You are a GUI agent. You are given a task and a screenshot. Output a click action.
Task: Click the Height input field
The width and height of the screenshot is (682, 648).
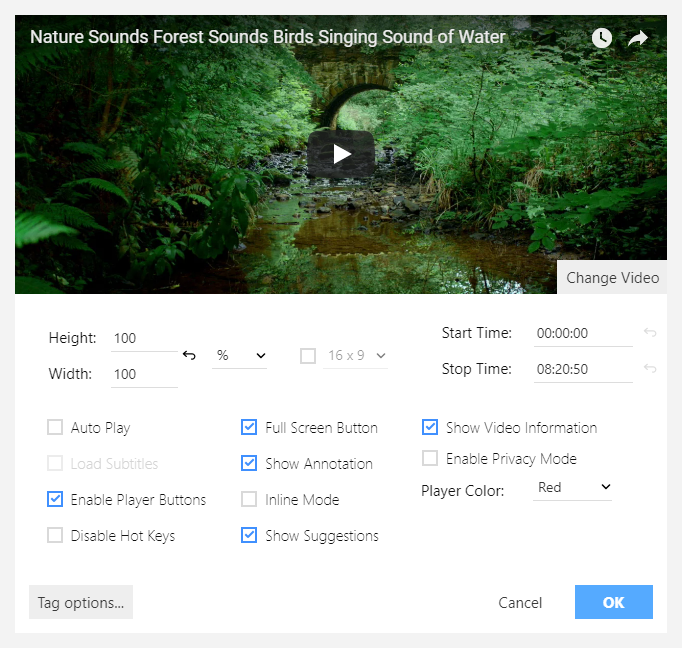pyautogui.click(x=143, y=338)
